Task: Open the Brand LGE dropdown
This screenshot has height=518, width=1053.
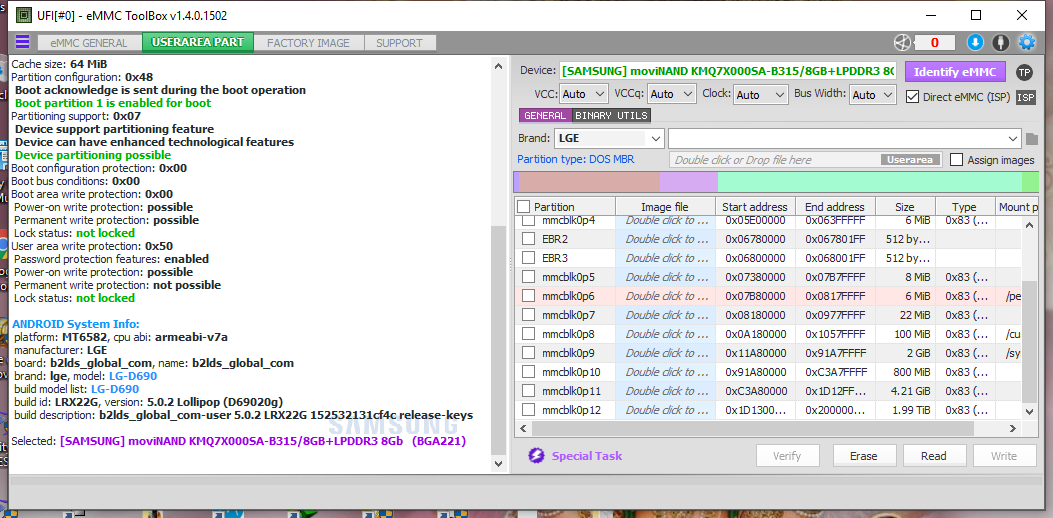Action: 609,138
